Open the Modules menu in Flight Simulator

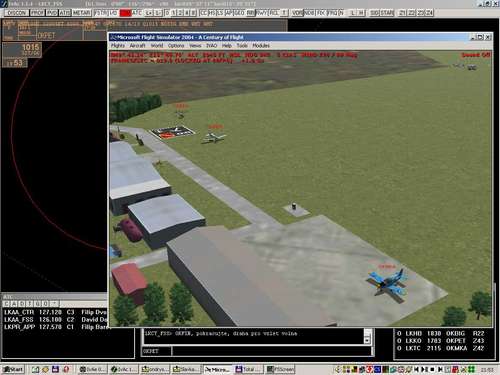261,45
